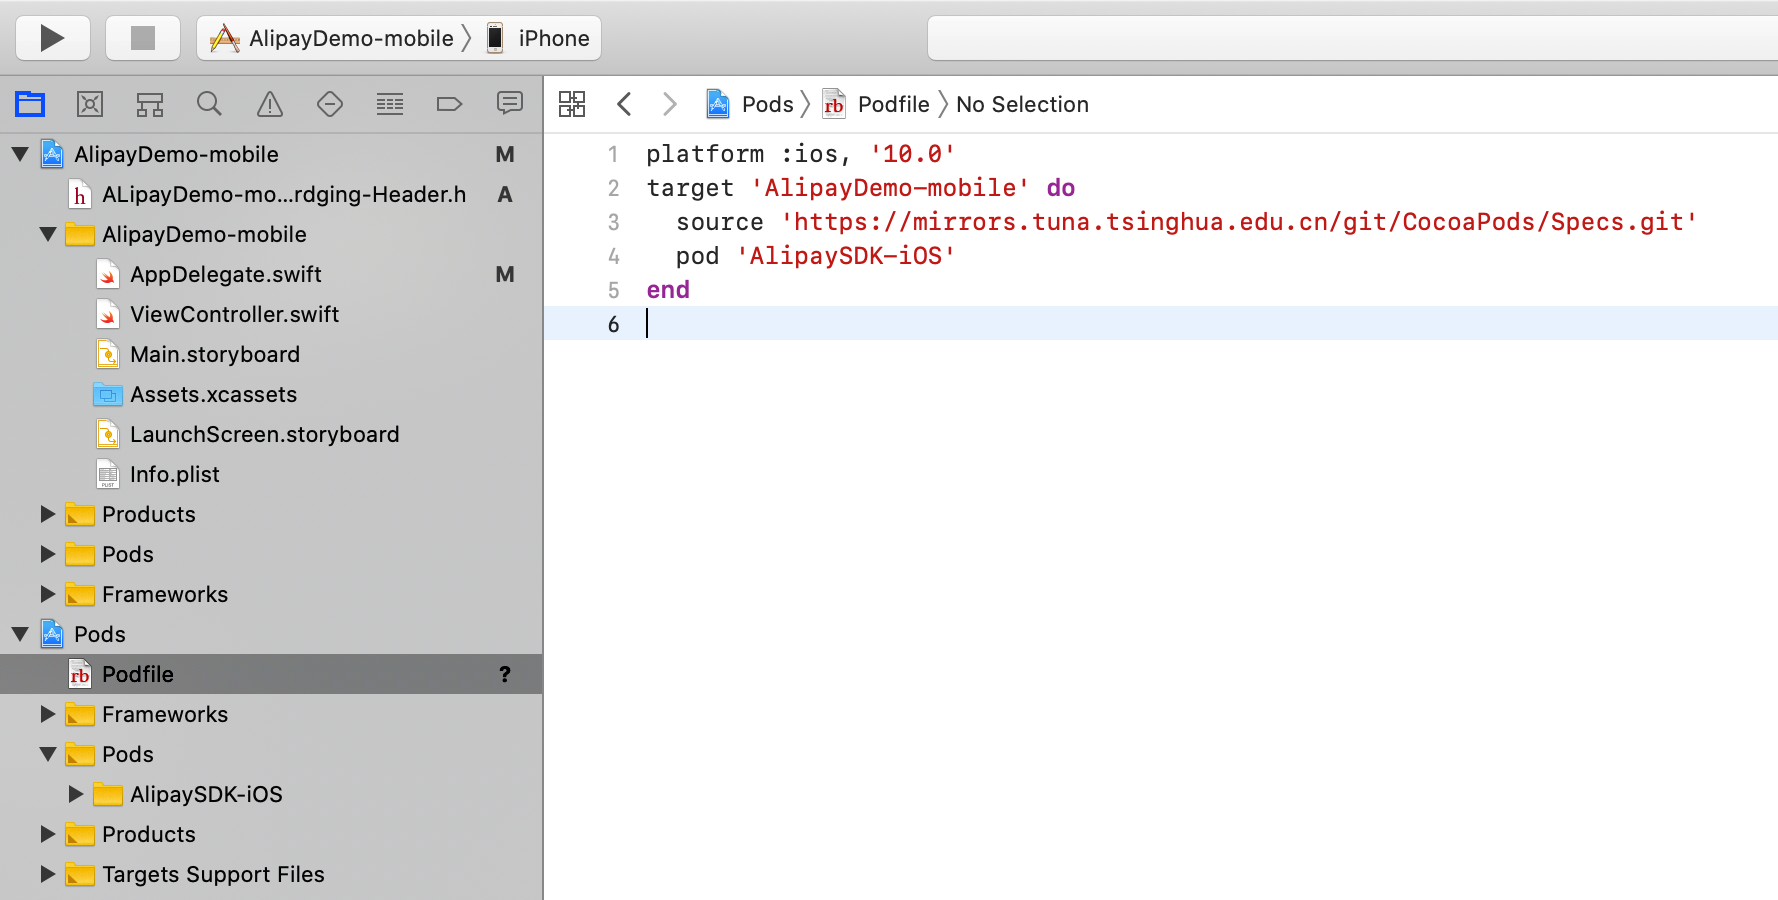
Task: Switch to the Debug navigator
Action: pyautogui.click(x=390, y=104)
